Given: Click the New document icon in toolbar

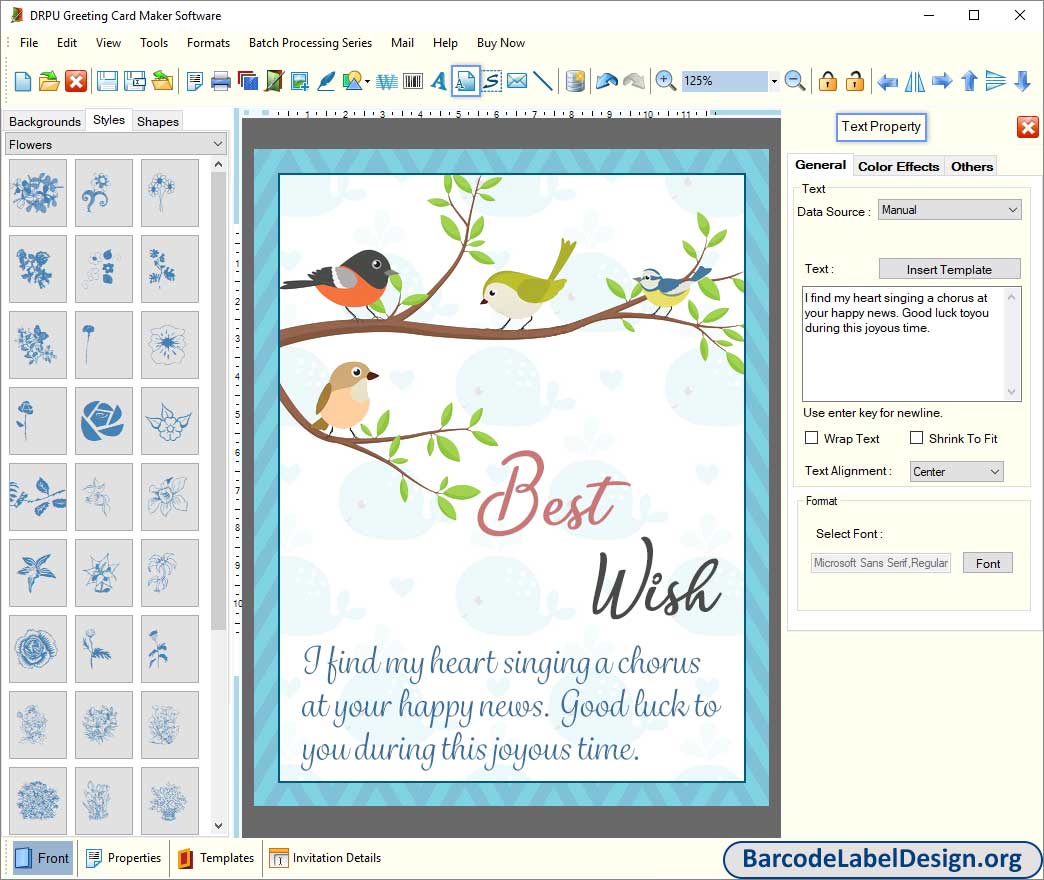Looking at the screenshot, I should click(22, 81).
